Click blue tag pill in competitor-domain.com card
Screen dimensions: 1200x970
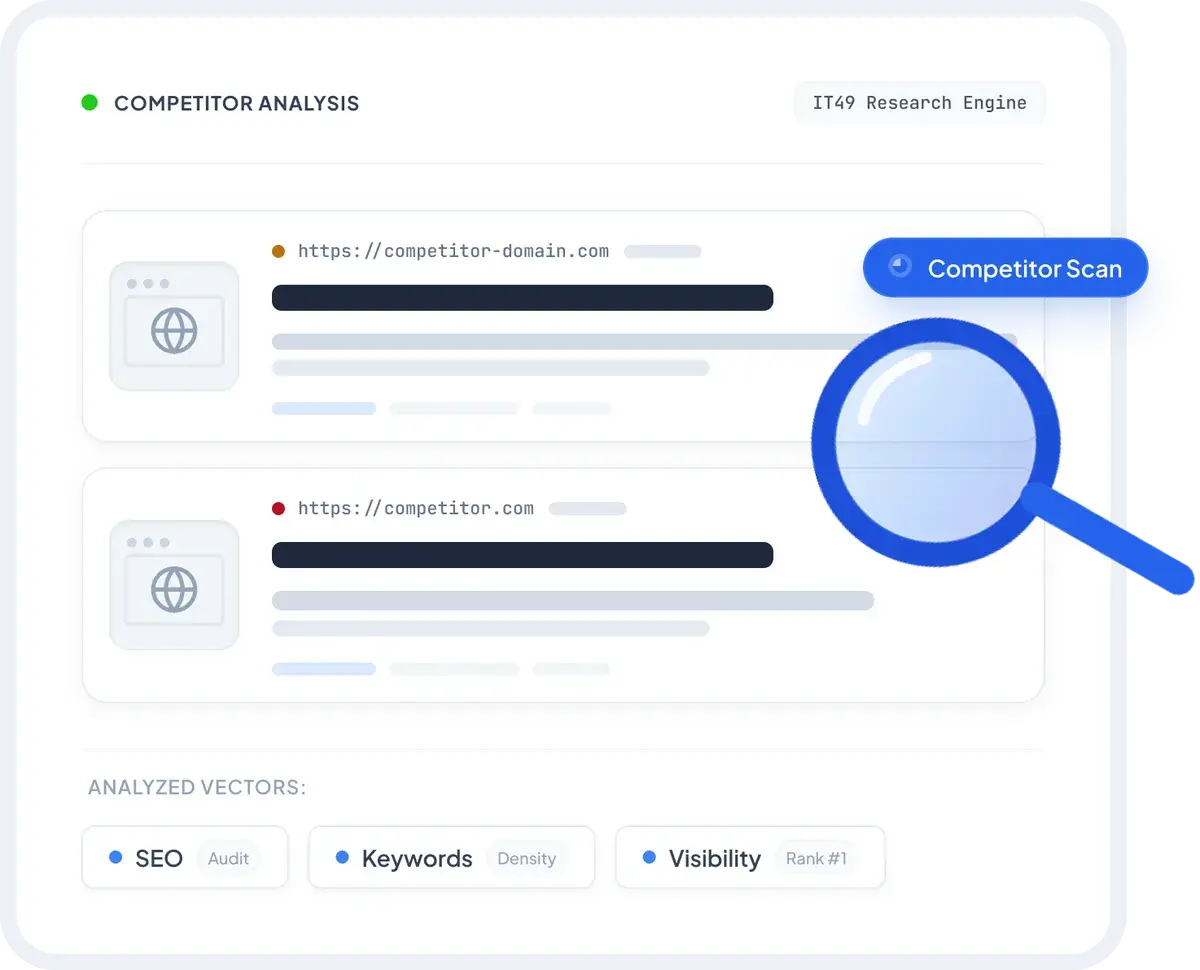324,408
